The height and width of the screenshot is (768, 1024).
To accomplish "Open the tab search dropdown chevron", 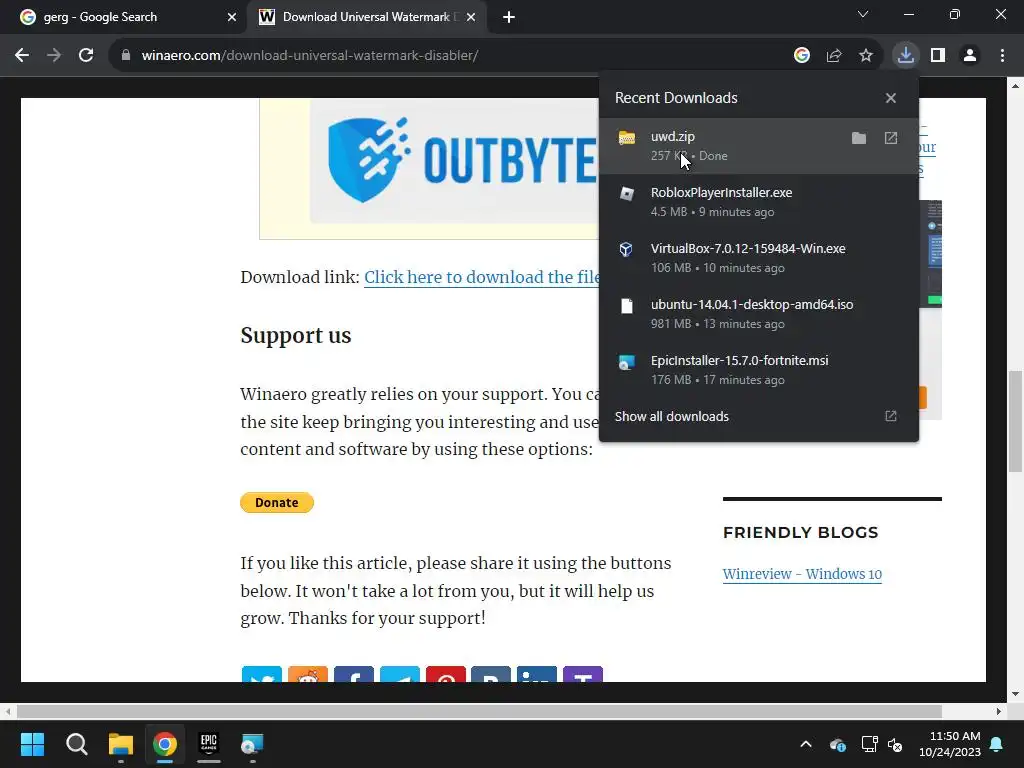I will (x=863, y=14).
